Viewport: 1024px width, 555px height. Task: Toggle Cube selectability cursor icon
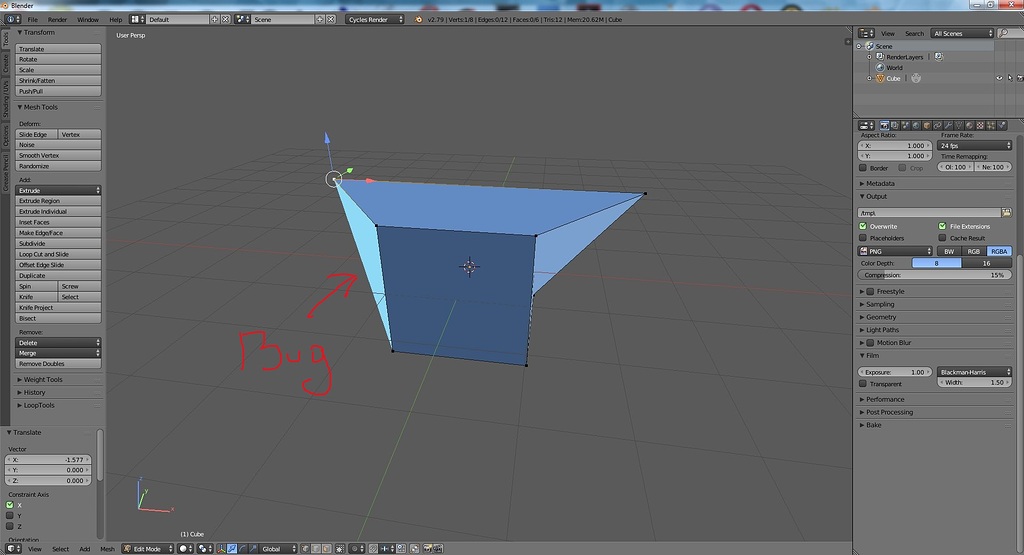(1010, 78)
